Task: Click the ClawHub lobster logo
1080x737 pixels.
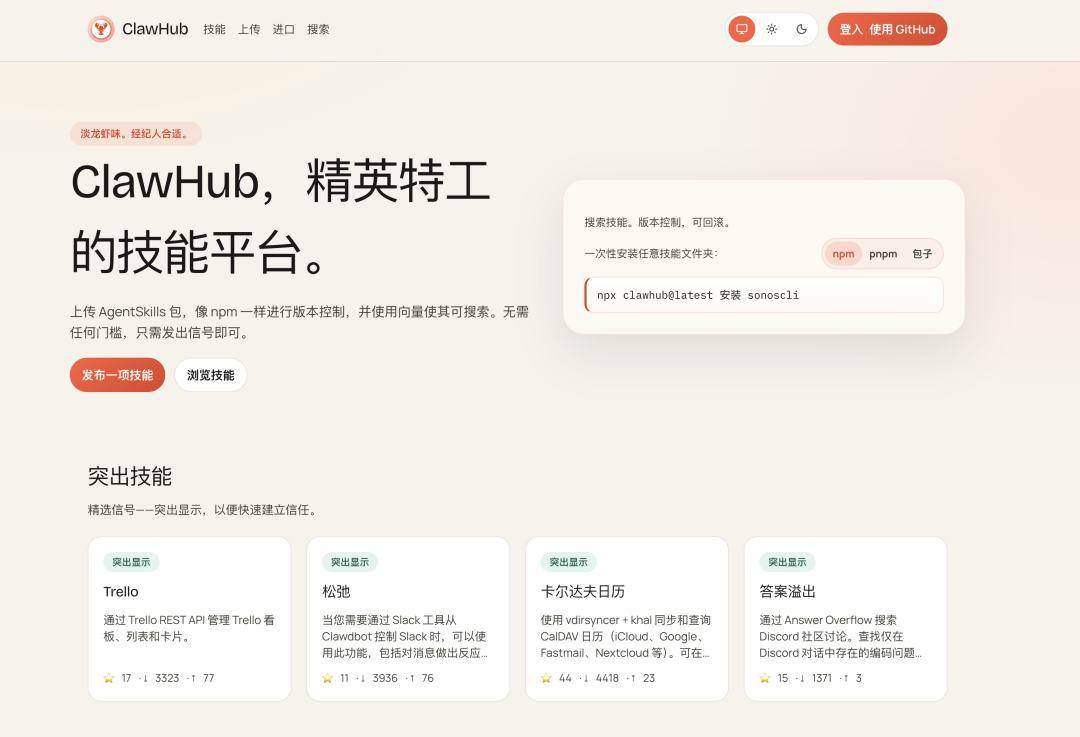Action: (101, 29)
